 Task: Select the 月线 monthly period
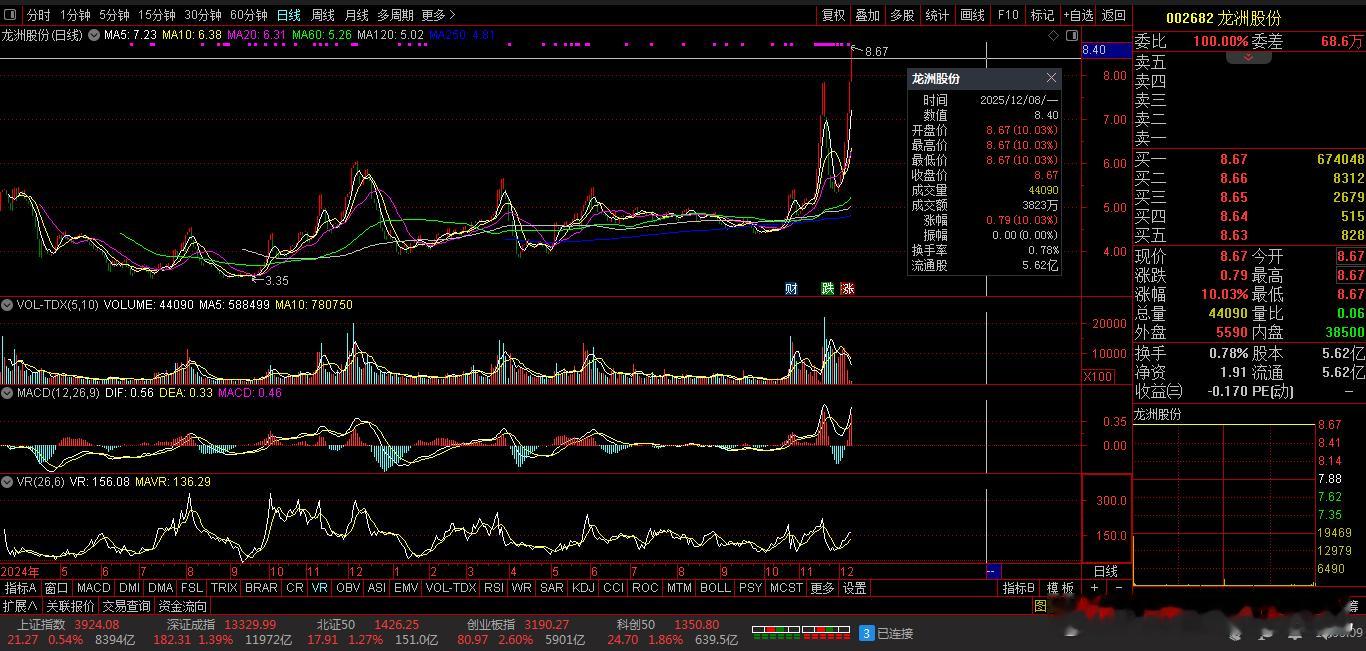point(357,15)
